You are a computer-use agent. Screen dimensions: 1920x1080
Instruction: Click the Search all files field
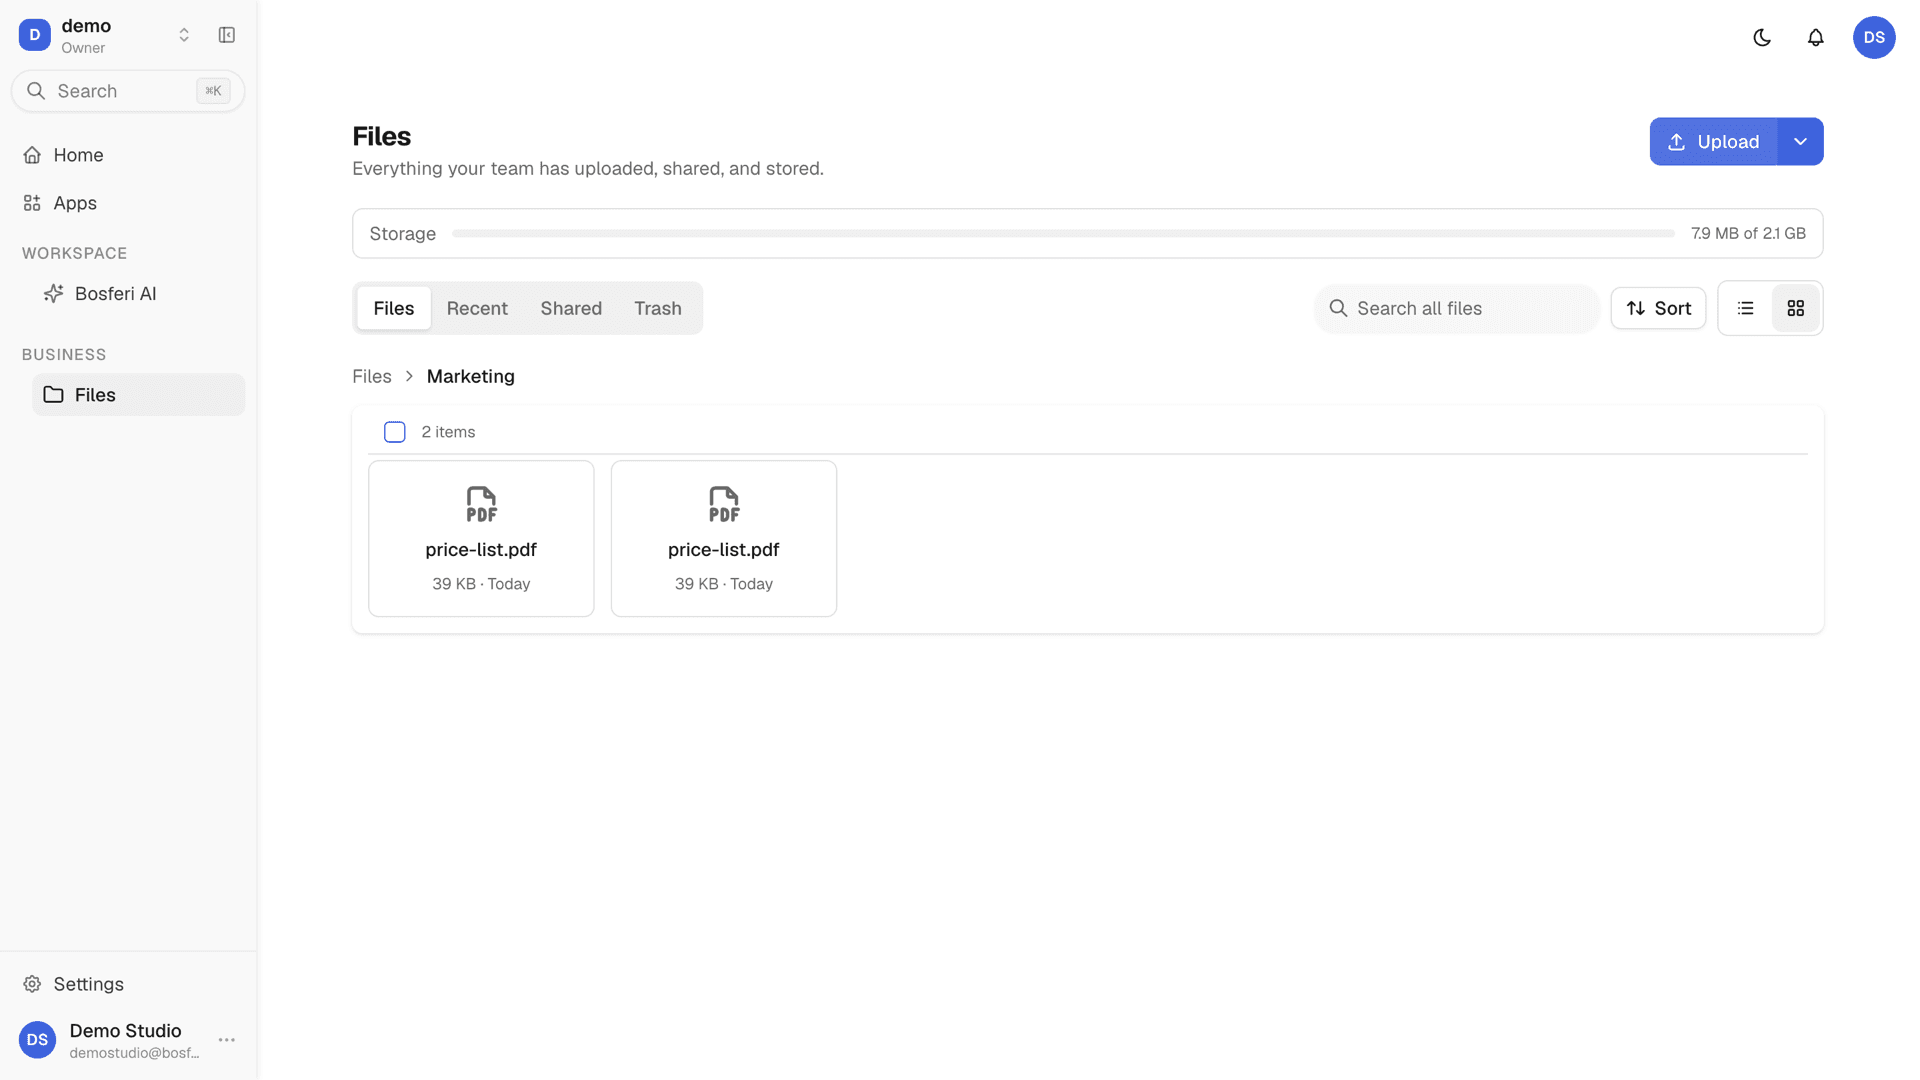coord(1457,308)
